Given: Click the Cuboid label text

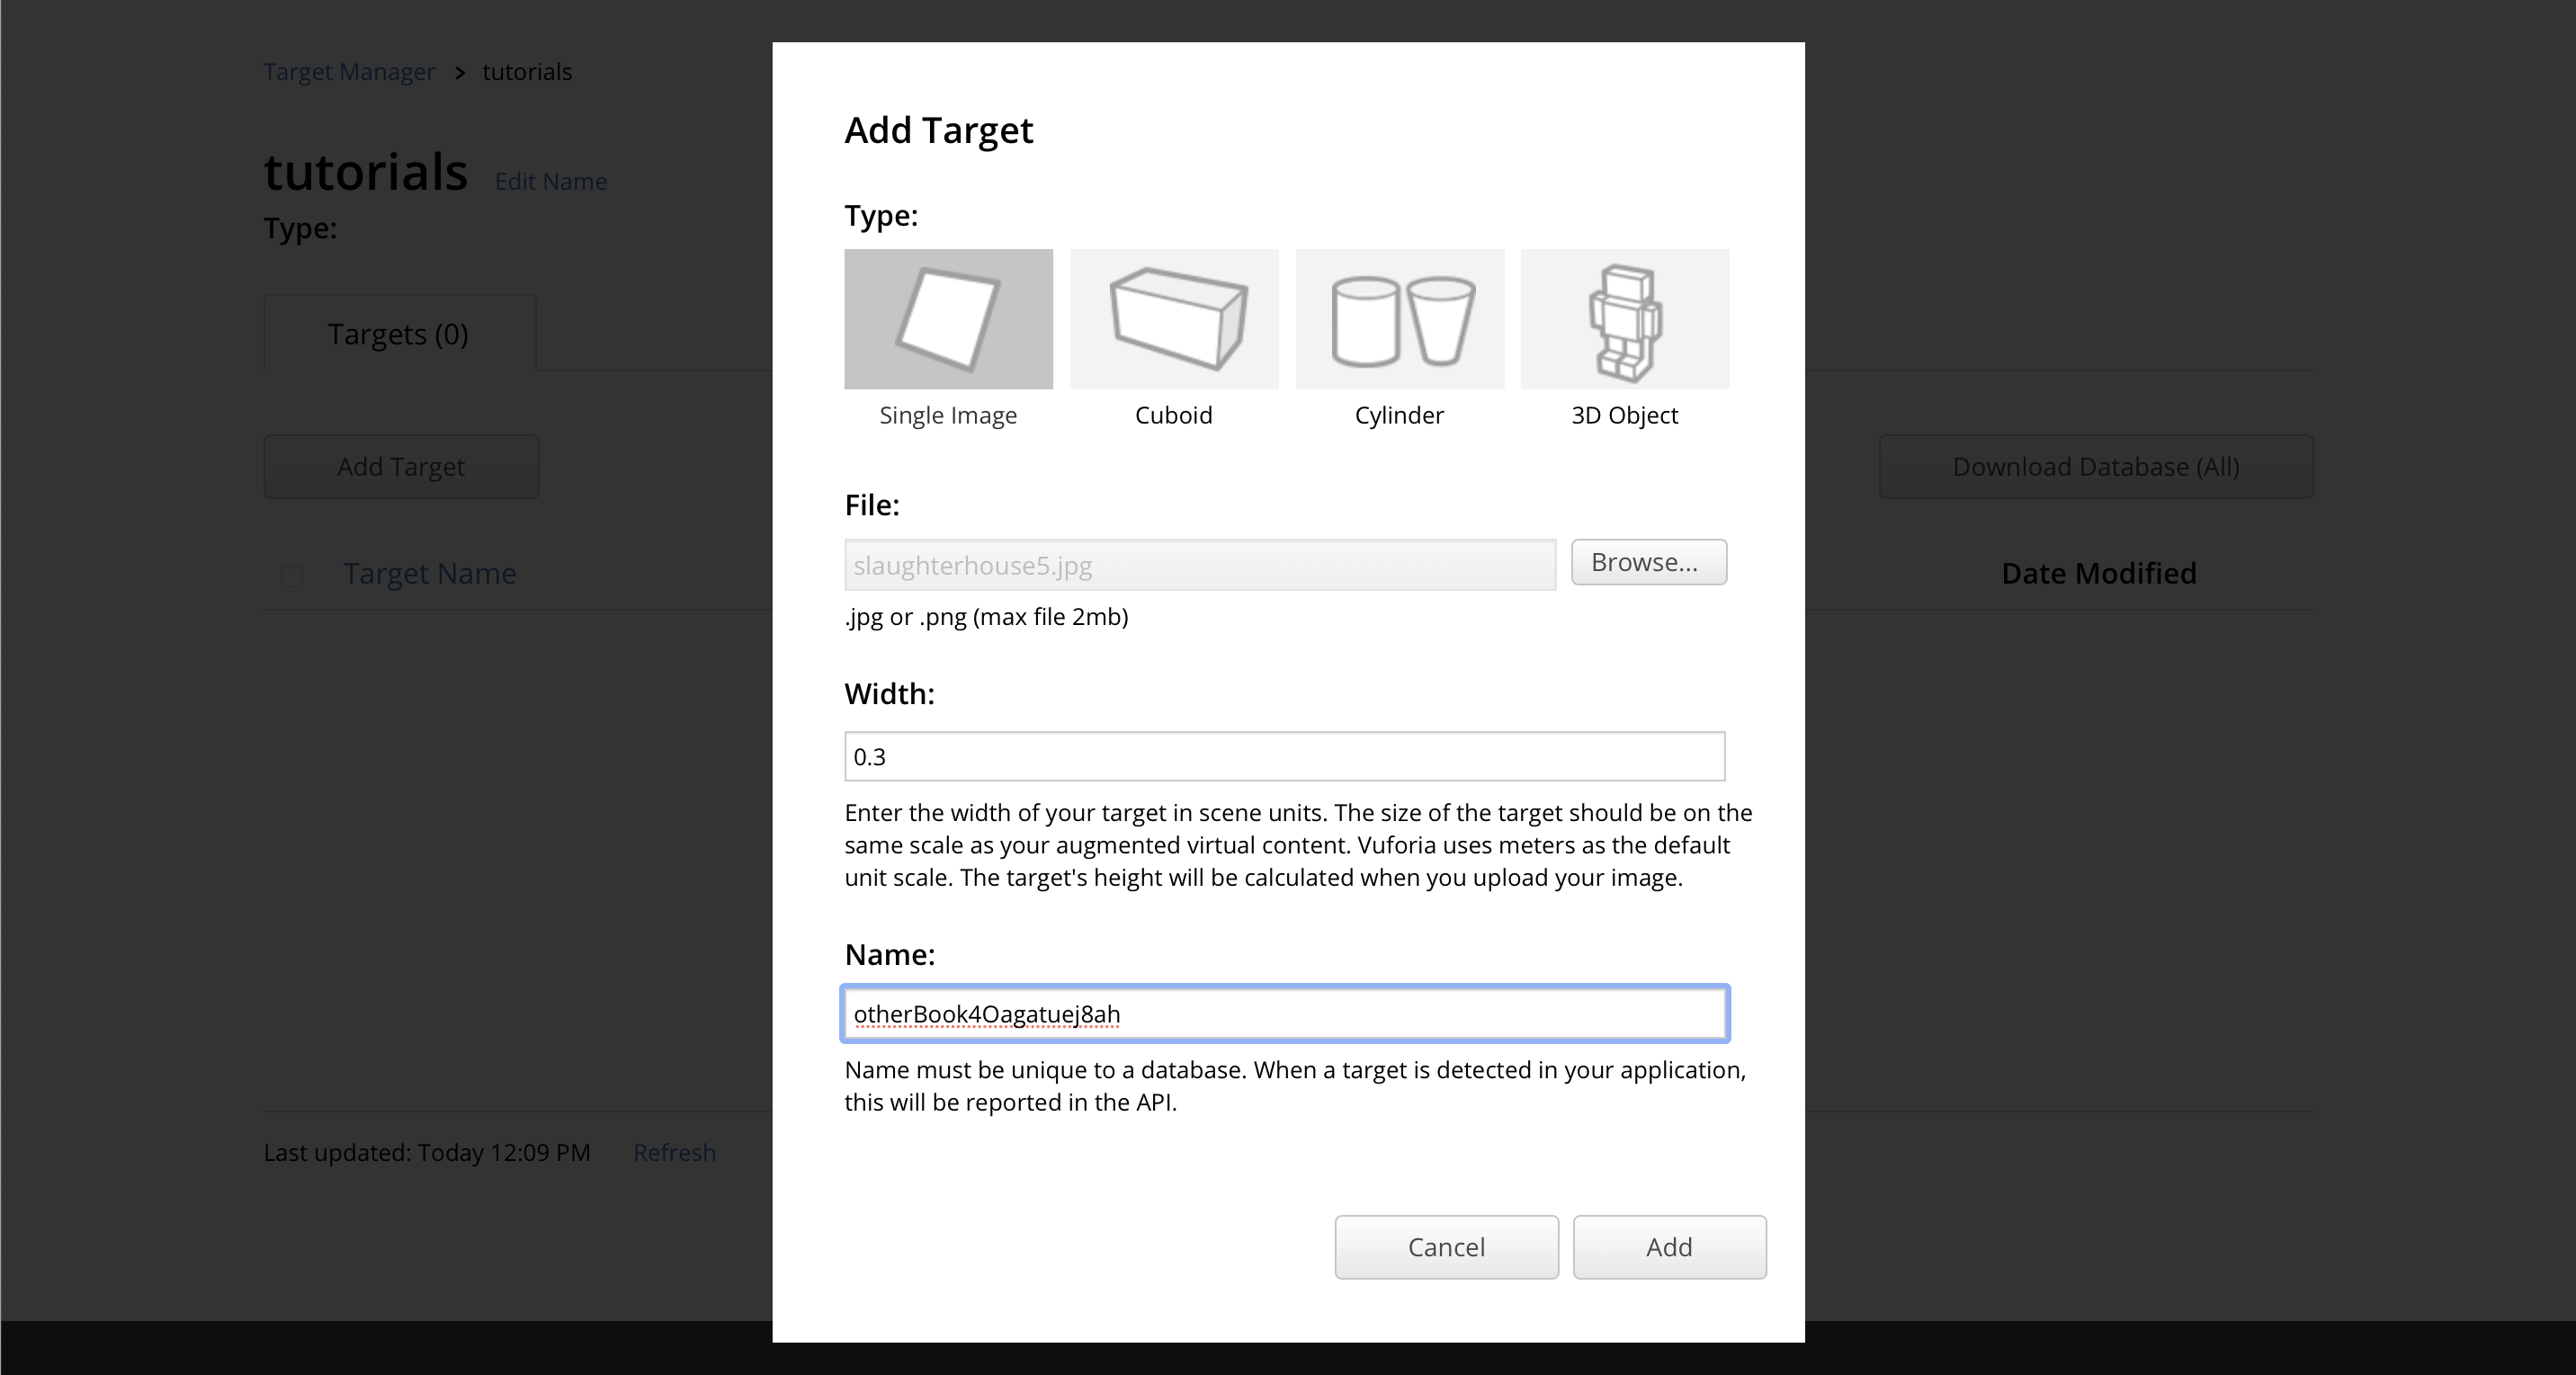Looking at the screenshot, I should click(x=1173, y=415).
